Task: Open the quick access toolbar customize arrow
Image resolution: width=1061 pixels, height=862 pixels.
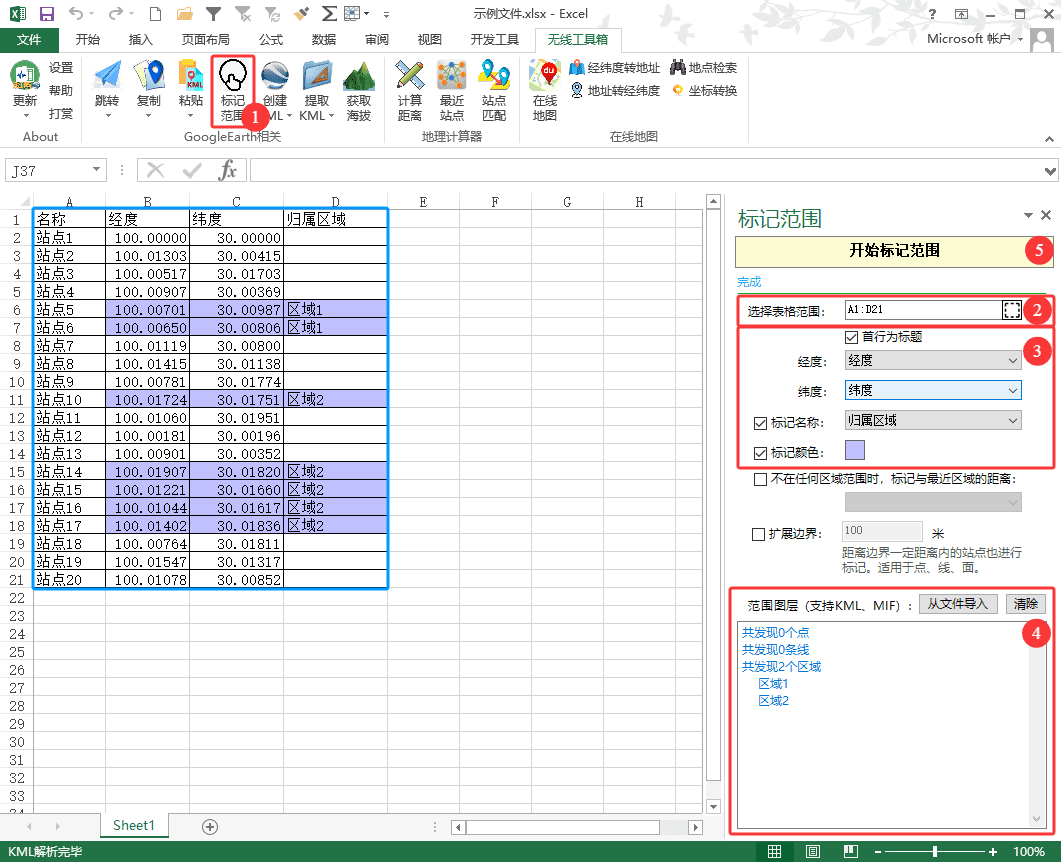Action: [x=386, y=14]
